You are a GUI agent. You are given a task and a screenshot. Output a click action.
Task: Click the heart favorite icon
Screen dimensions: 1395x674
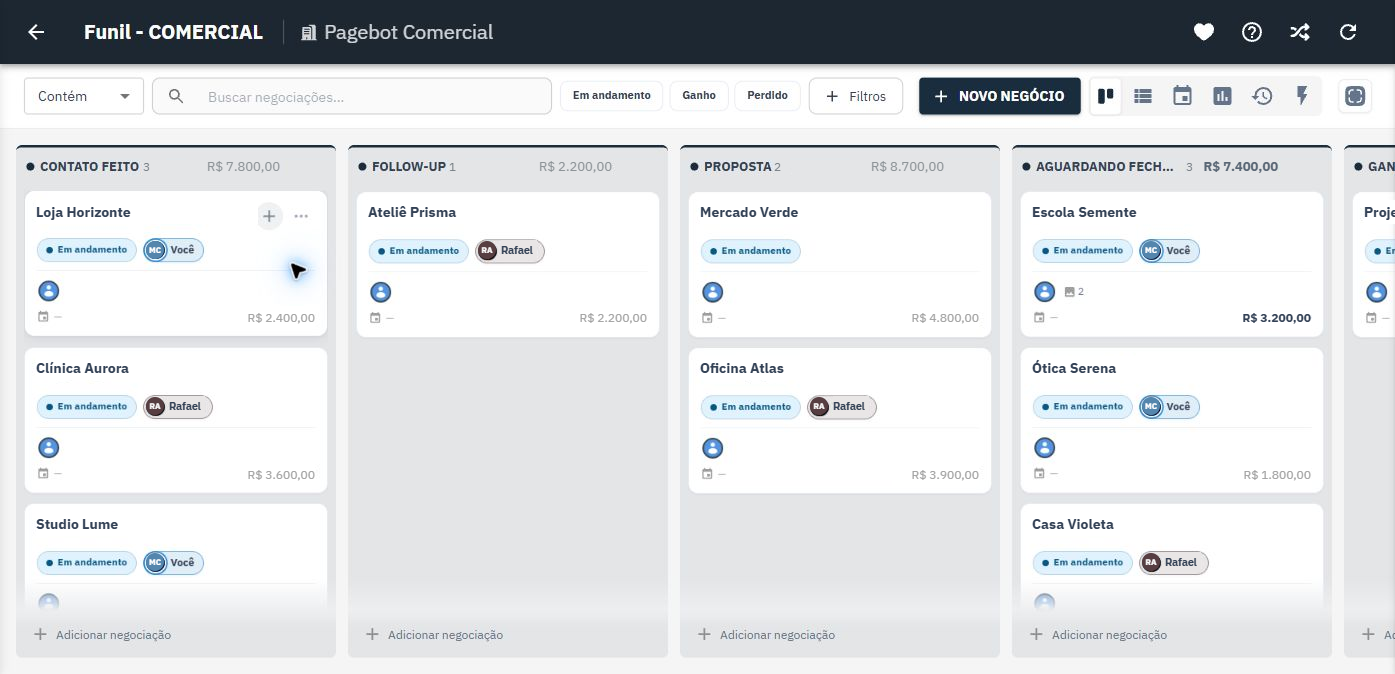1204,32
